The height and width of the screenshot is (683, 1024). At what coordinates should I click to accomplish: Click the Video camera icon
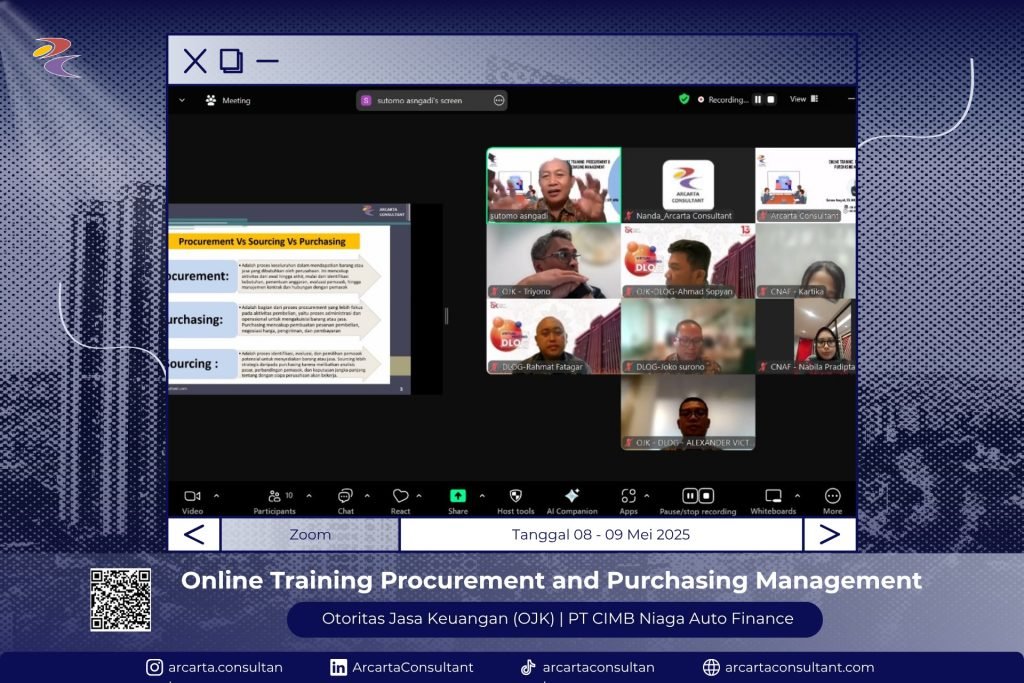click(192, 496)
